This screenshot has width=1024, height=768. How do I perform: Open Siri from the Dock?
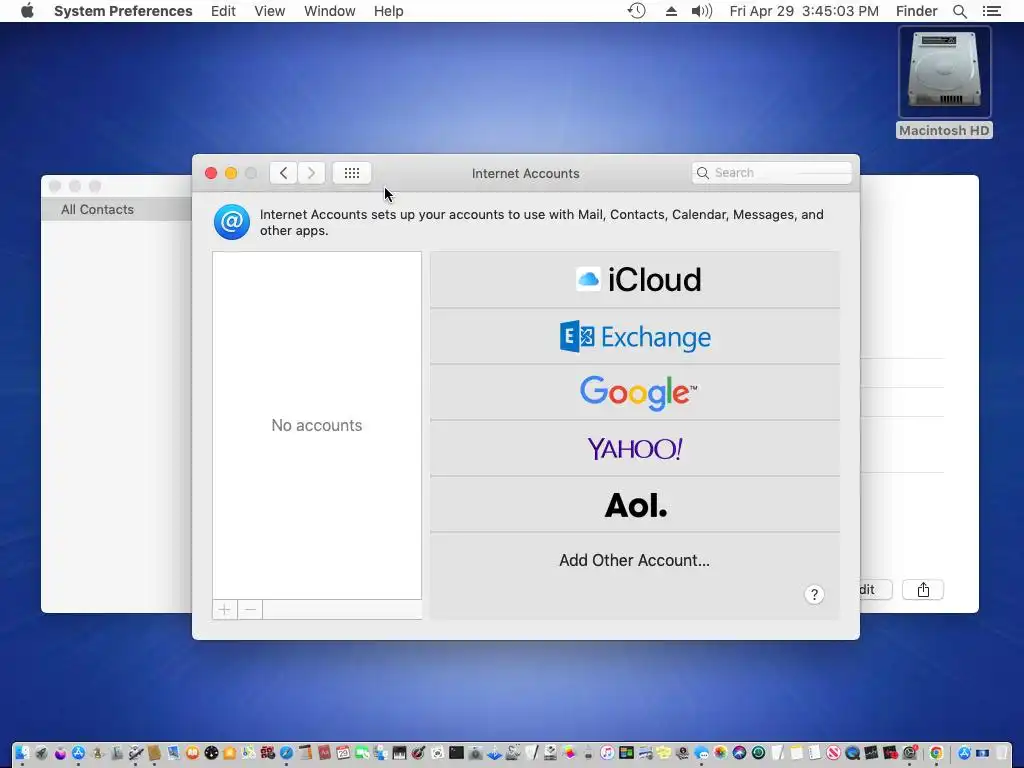point(739,753)
